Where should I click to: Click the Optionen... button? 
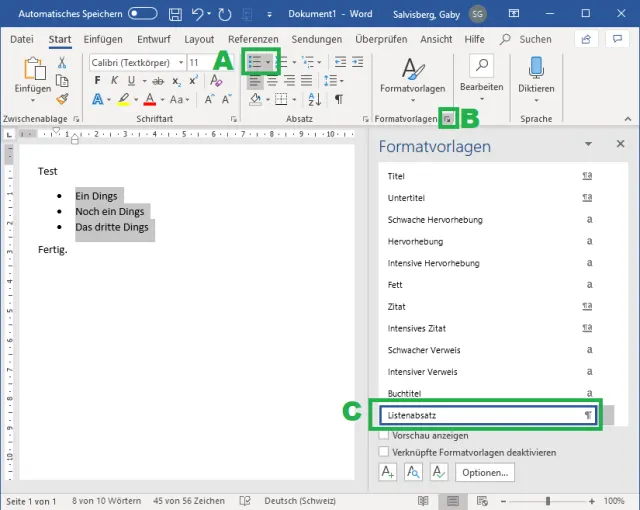485,473
